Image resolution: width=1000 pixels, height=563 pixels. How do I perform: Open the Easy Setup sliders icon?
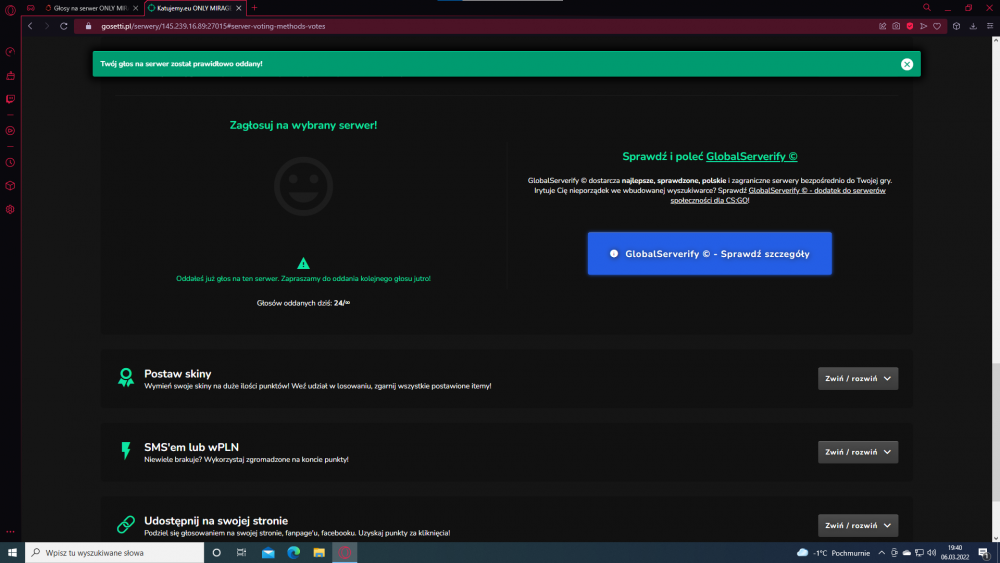coord(990,26)
